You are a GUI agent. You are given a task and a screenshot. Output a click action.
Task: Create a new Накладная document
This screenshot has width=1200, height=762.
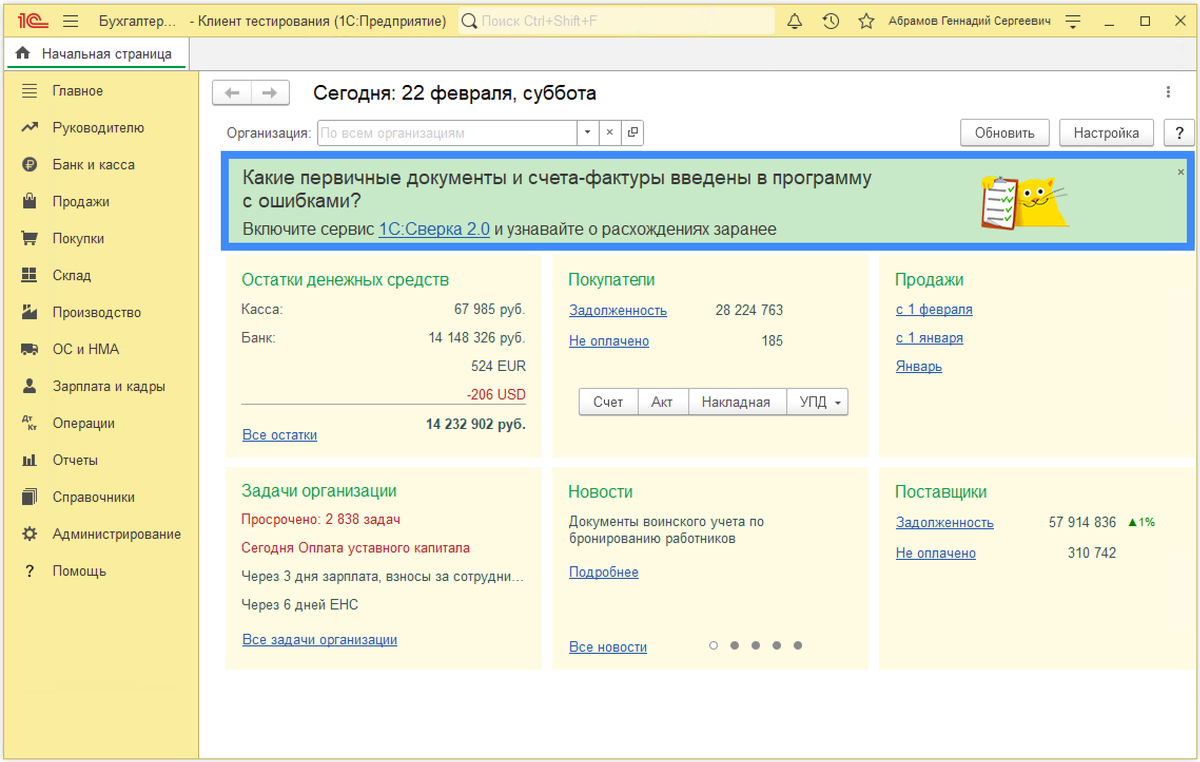(x=736, y=402)
